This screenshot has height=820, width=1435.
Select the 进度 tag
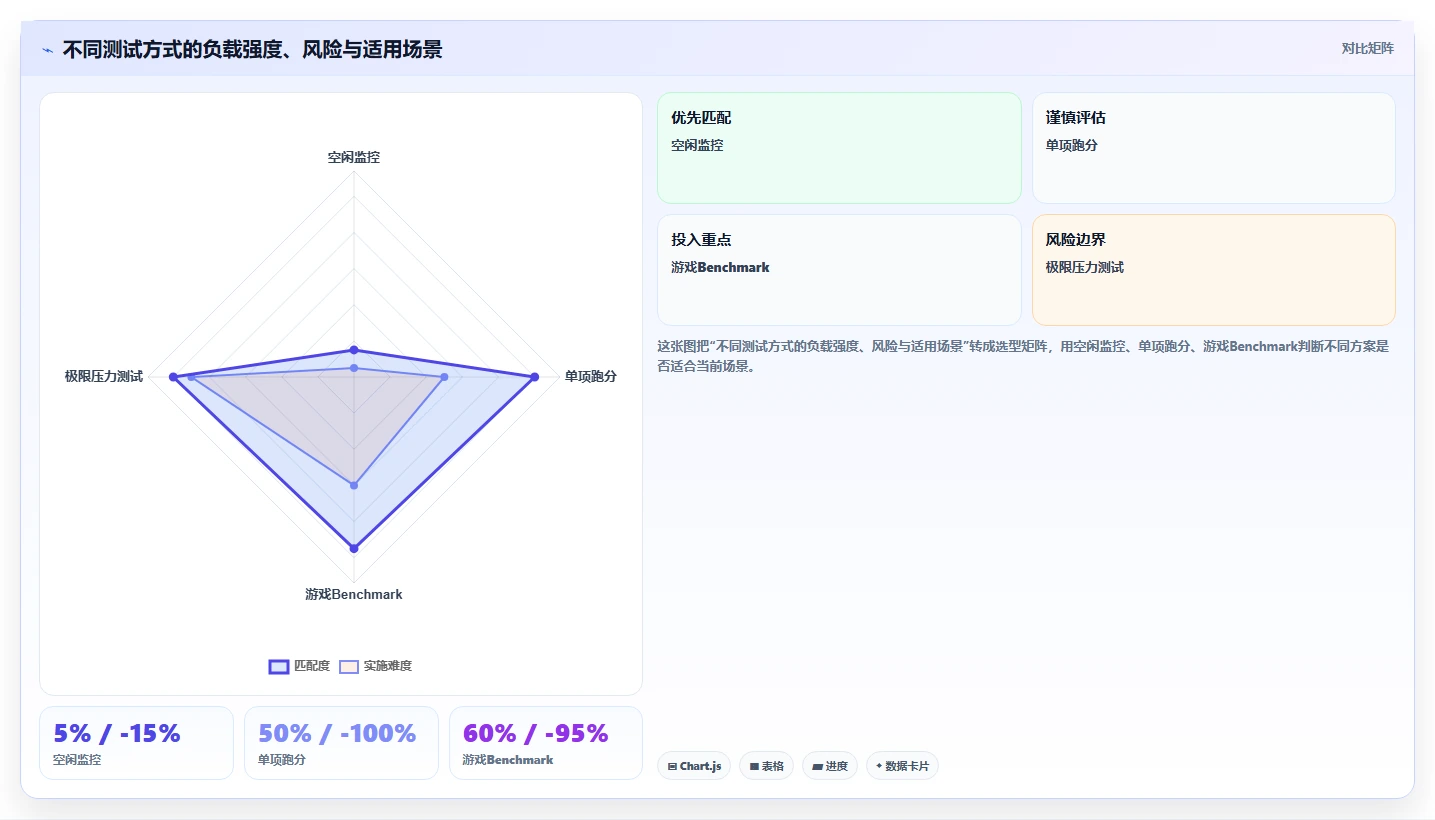[830, 766]
